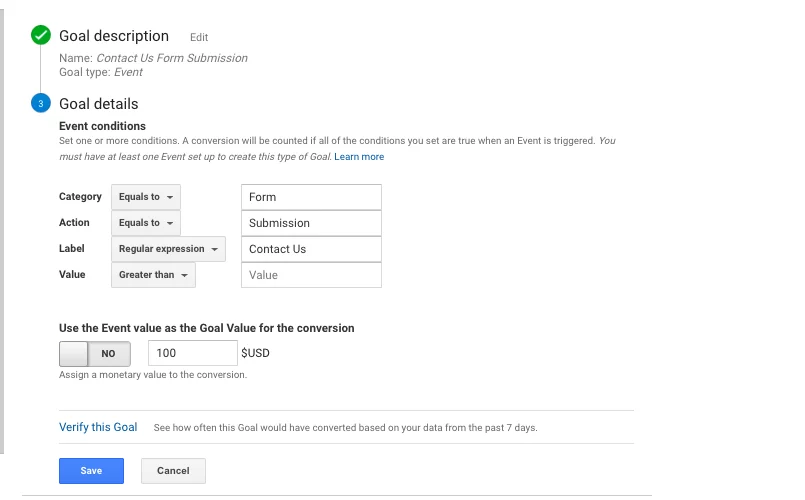
Task: Click the 'See how often this Goal would have converted' text
Action: click(x=346, y=428)
